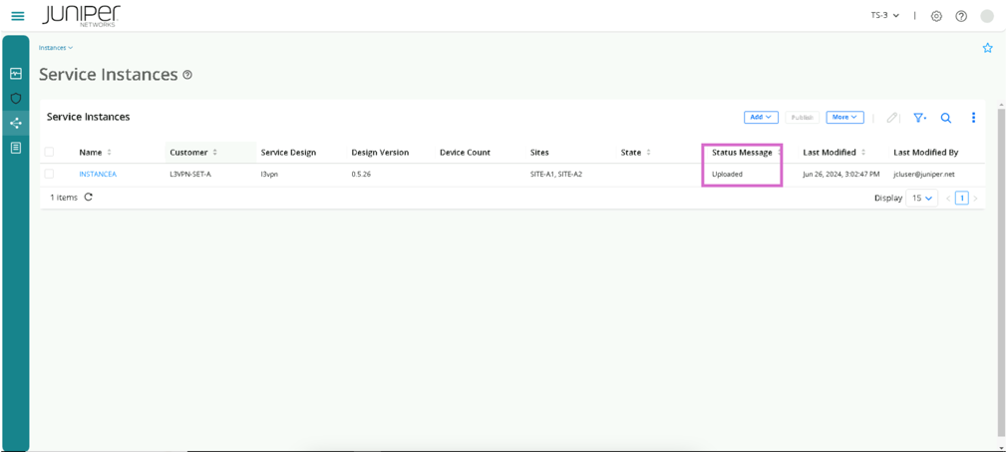This screenshot has width=1008, height=452.
Task: Refresh the table with reload icon
Action: (x=89, y=197)
